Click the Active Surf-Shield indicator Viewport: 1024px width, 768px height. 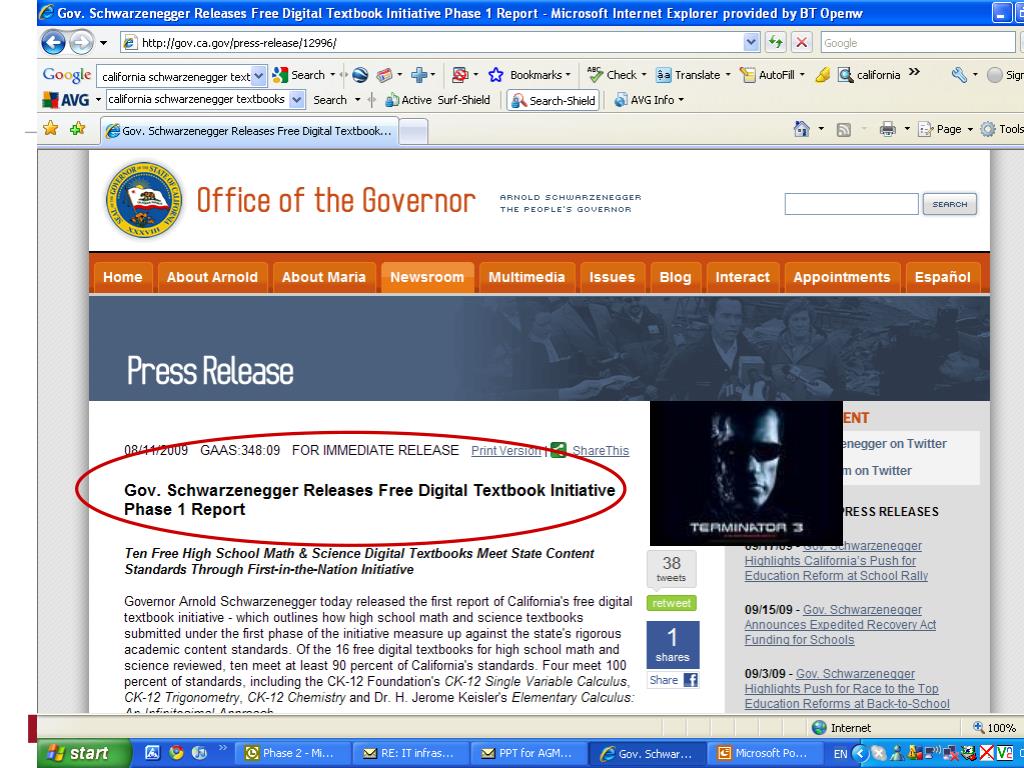pos(438,100)
